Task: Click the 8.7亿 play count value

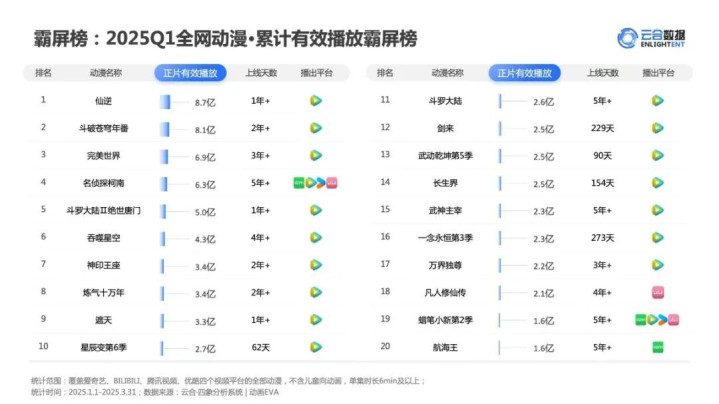Action: point(205,102)
